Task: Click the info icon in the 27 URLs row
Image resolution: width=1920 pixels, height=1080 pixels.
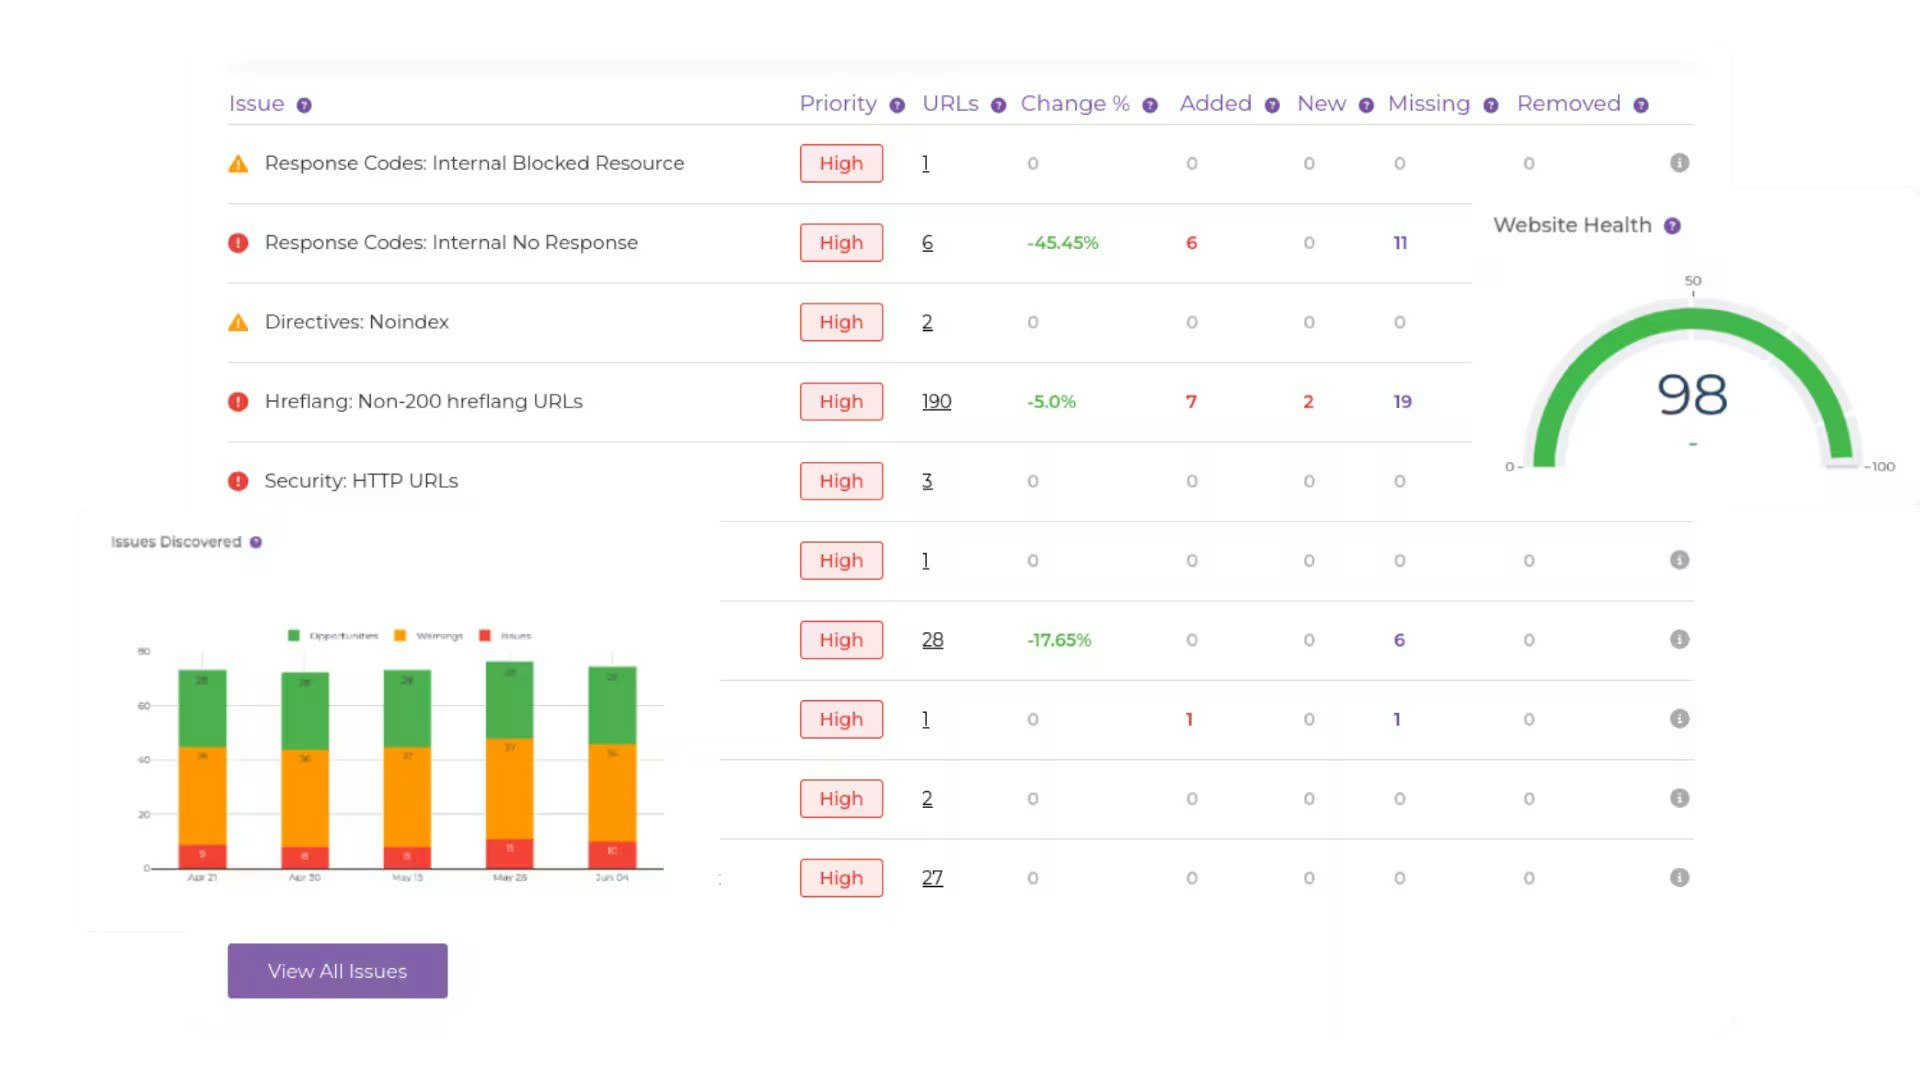Action: [x=1680, y=878]
